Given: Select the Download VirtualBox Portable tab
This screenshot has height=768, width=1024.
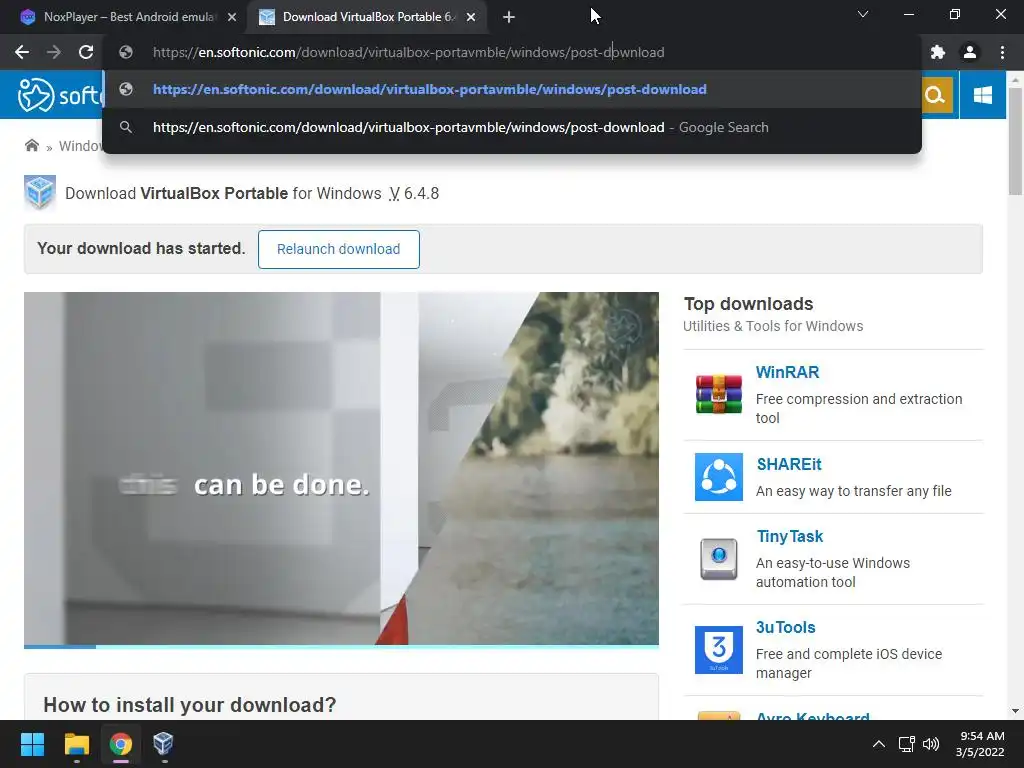Looking at the screenshot, I should coord(368,17).
